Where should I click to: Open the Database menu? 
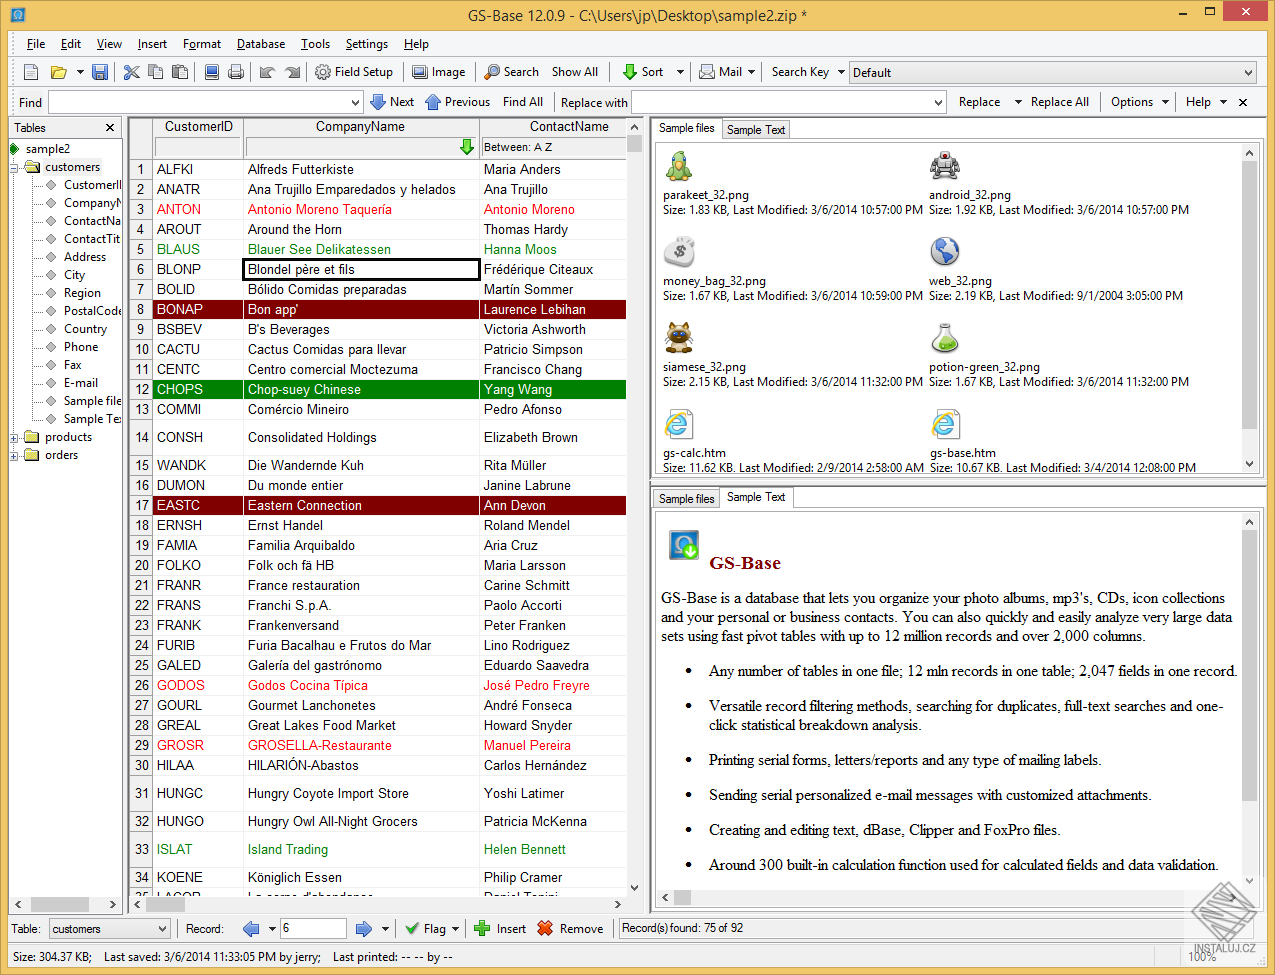[260, 44]
